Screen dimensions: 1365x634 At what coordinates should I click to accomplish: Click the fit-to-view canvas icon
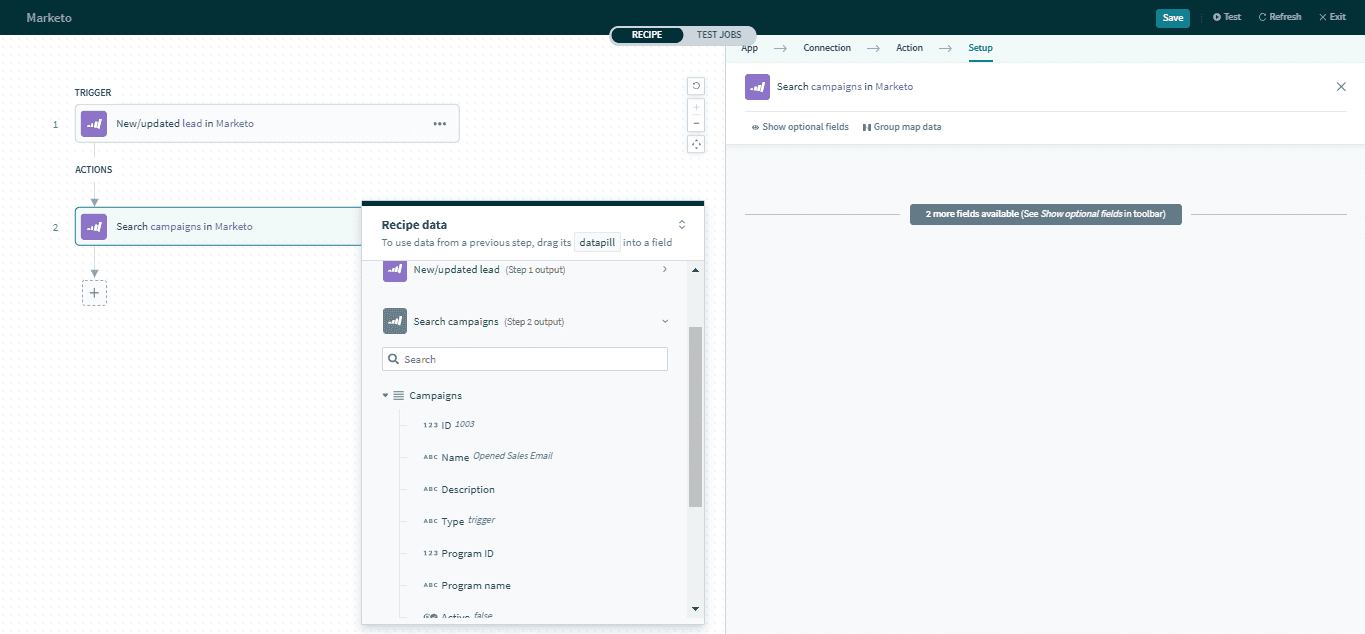pyautogui.click(x=697, y=144)
